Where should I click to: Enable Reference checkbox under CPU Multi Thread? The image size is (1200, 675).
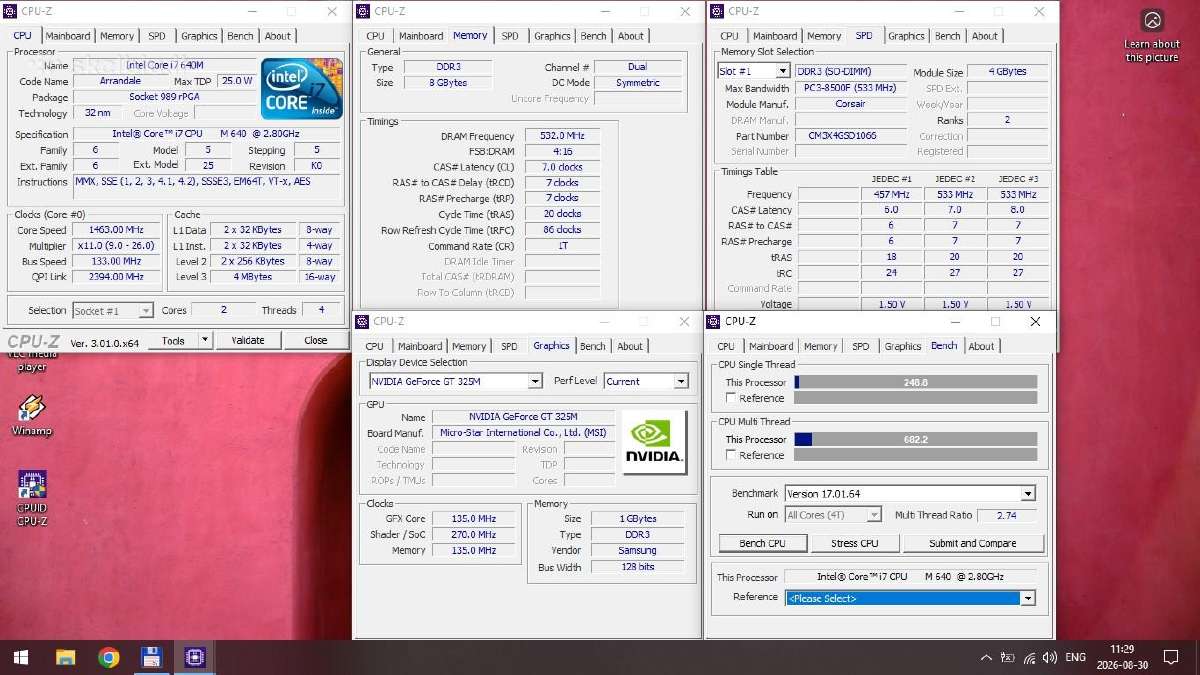coord(731,455)
